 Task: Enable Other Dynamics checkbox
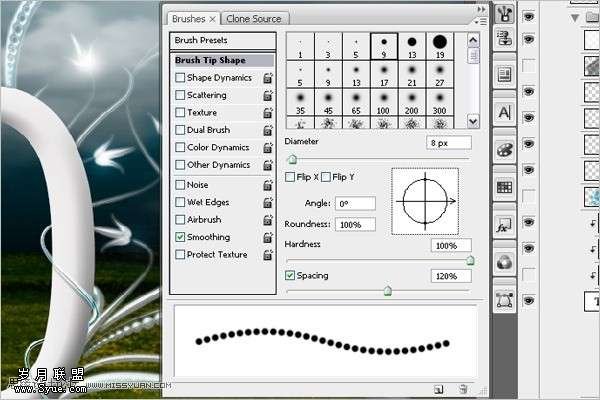coord(180,165)
